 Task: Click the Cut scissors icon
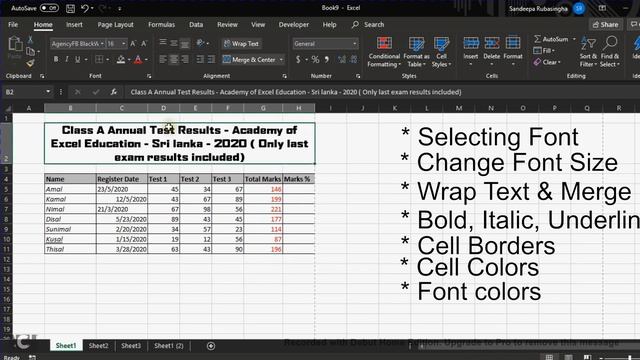point(30,40)
